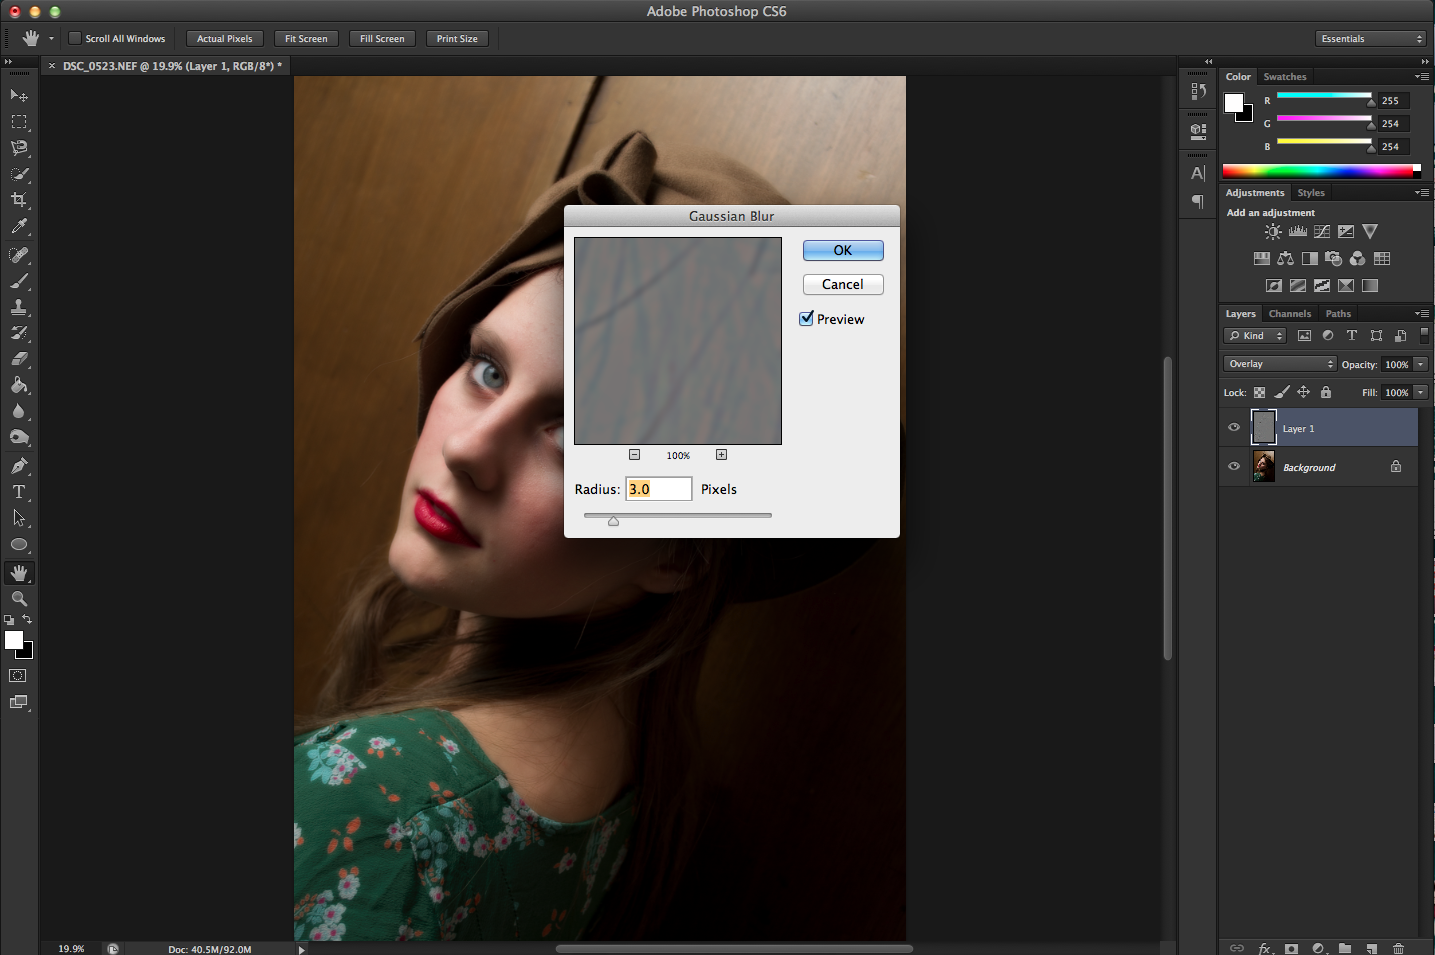
Task: Click the Fit Screen button
Action: click(x=306, y=39)
